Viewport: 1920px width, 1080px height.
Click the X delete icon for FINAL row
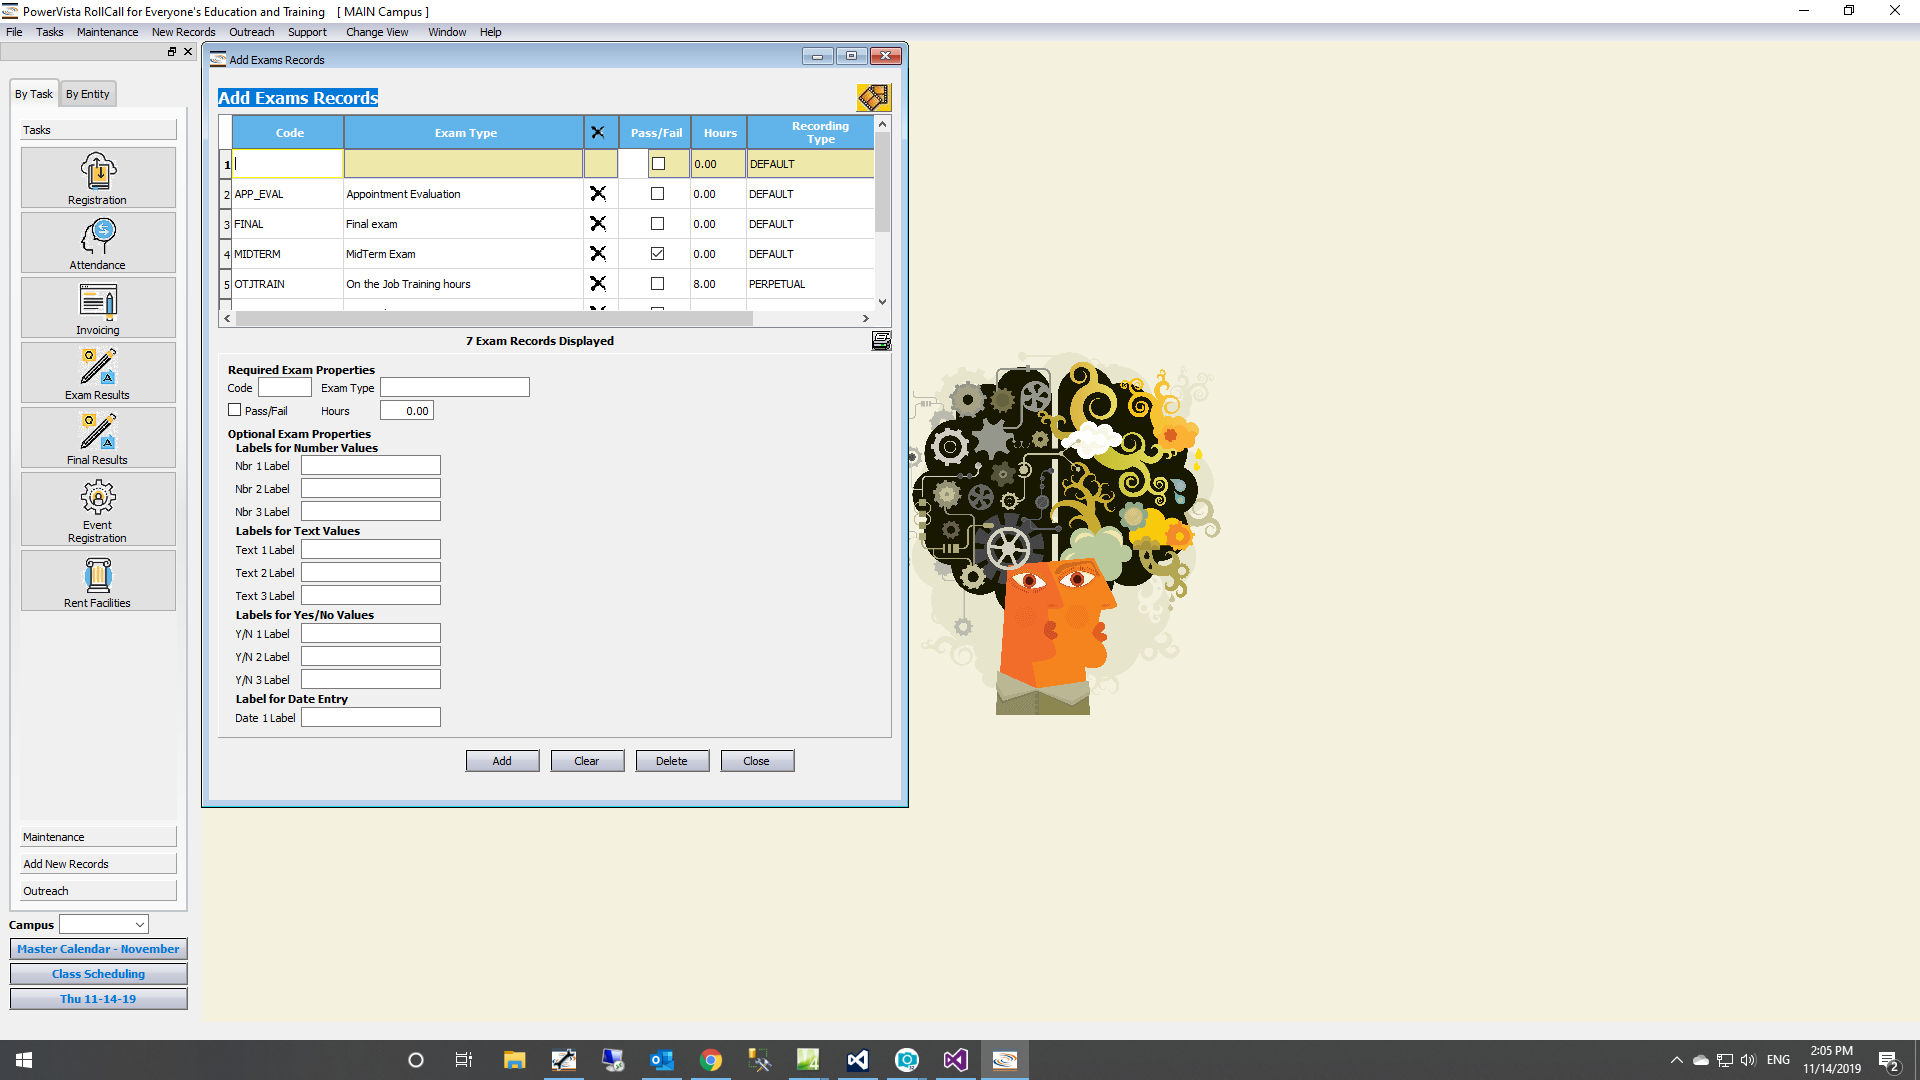[598, 224]
